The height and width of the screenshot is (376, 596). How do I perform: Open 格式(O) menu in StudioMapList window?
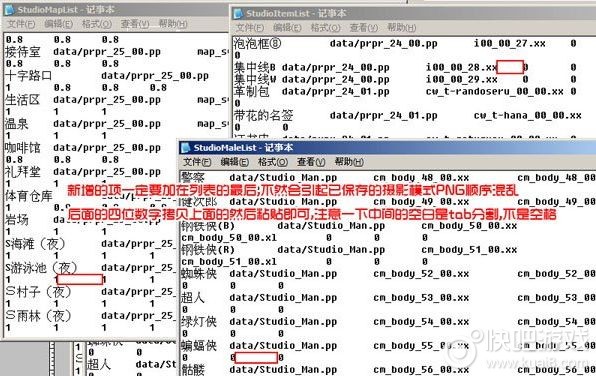tap(97, 24)
